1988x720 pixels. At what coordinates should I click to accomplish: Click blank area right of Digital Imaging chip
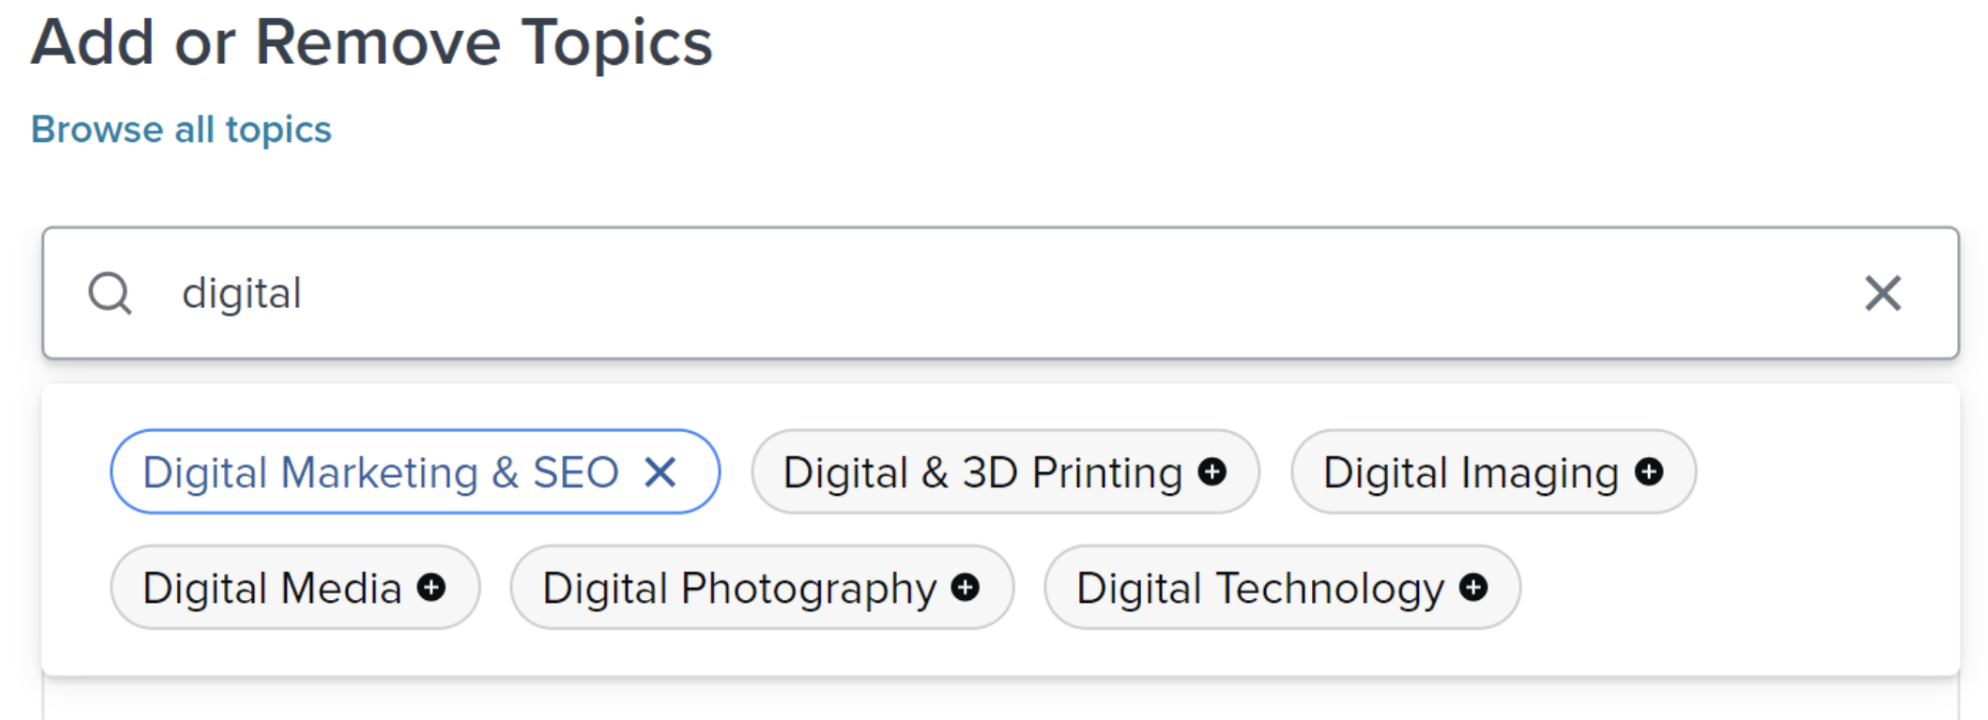pos(1820,472)
